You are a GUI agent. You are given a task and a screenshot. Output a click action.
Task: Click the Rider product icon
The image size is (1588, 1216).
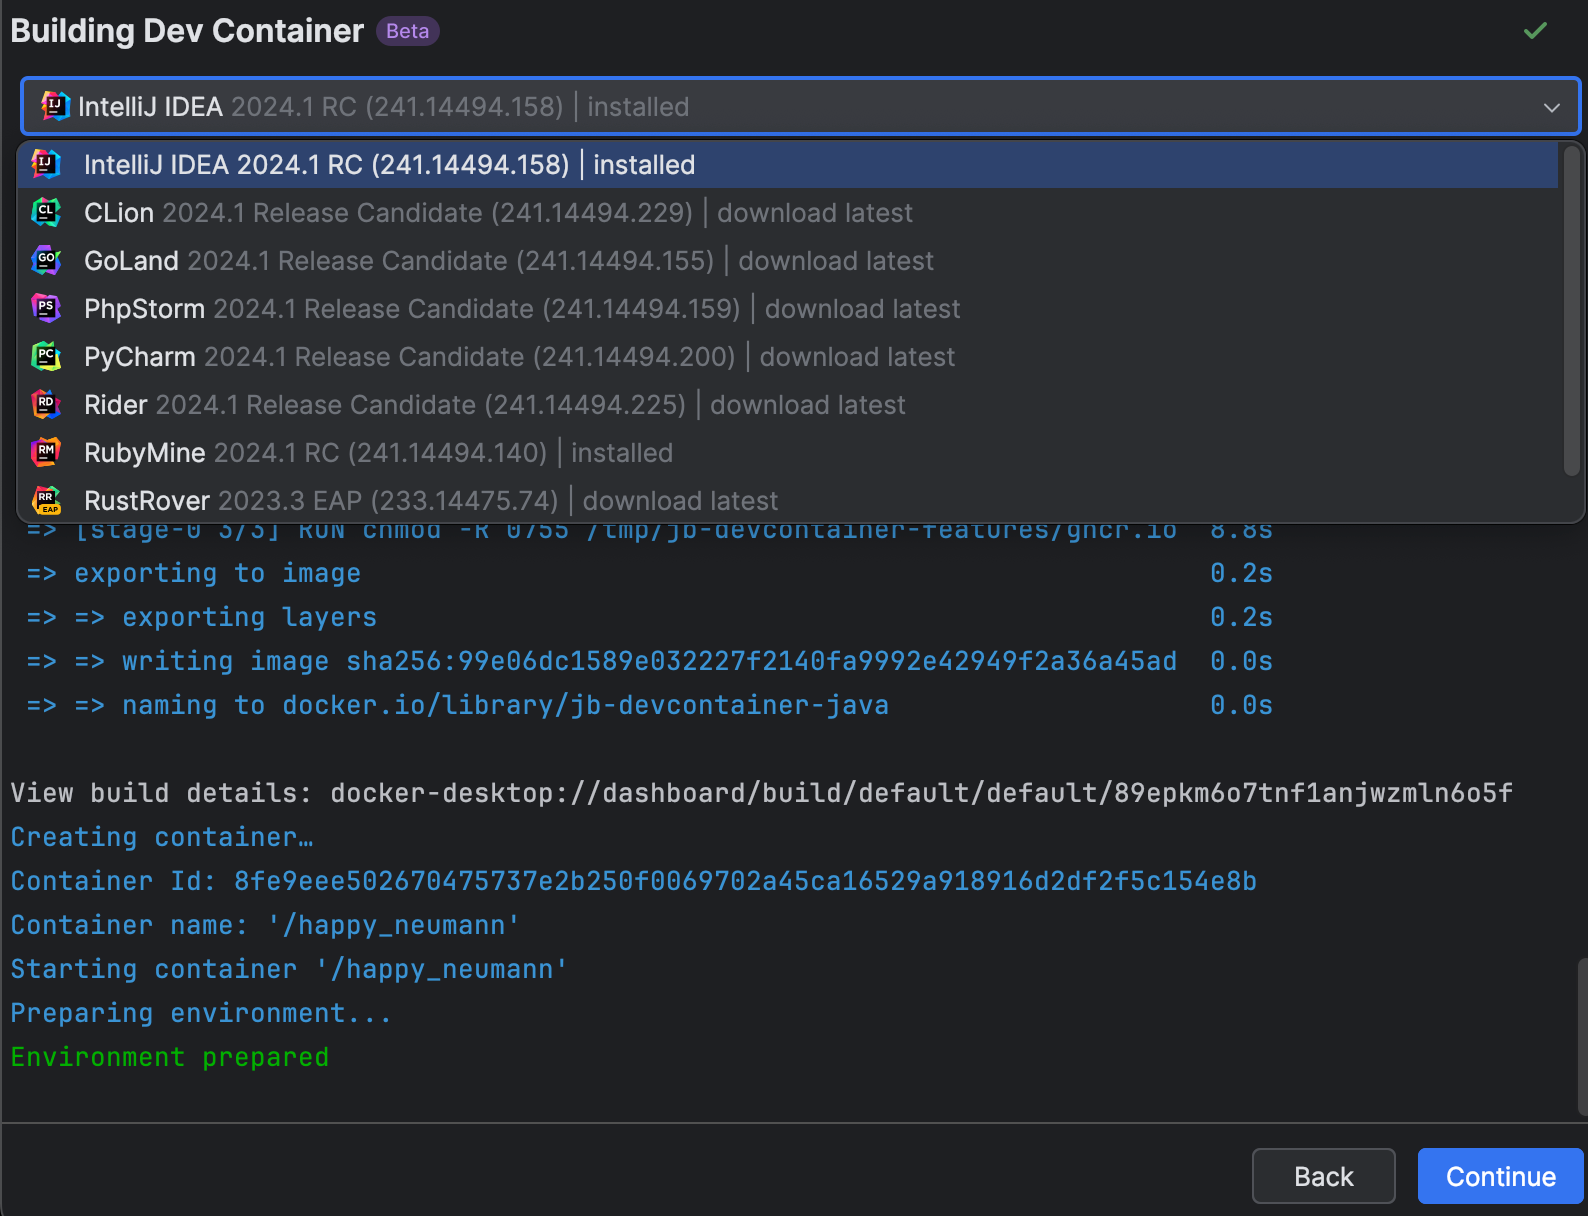coord(46,404)
